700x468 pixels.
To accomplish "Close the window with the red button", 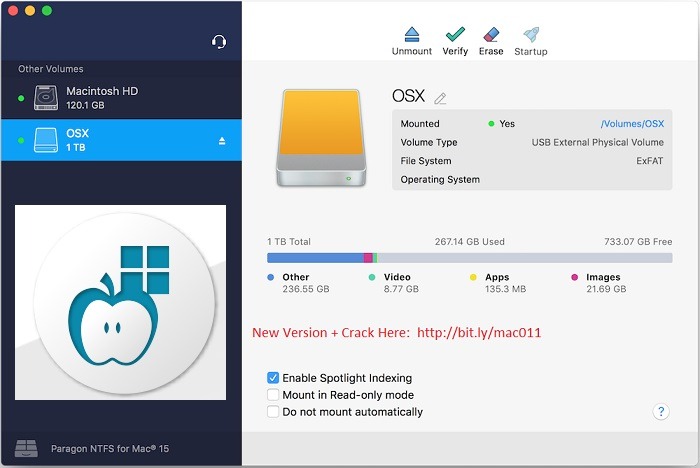I will tap(13, 10).
